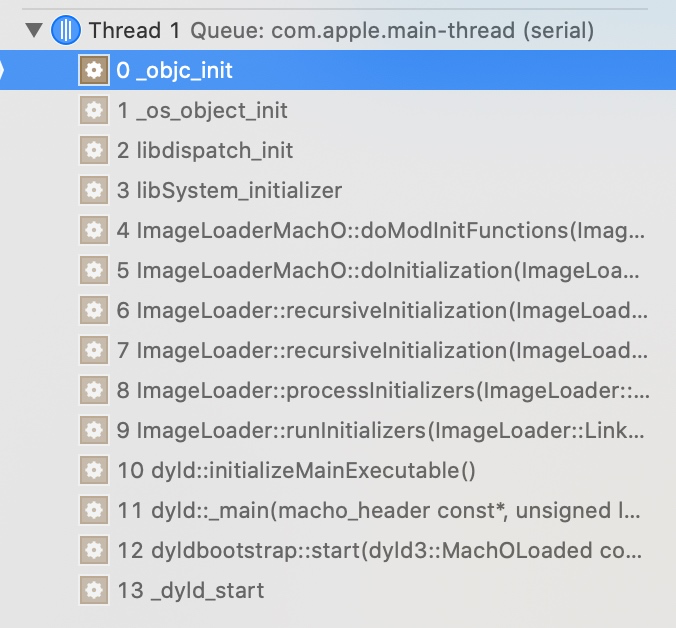This screenshot has height=628, width=676.
Task: Select stack frame 2 libdispatch_init
Action: coord(338,150)
